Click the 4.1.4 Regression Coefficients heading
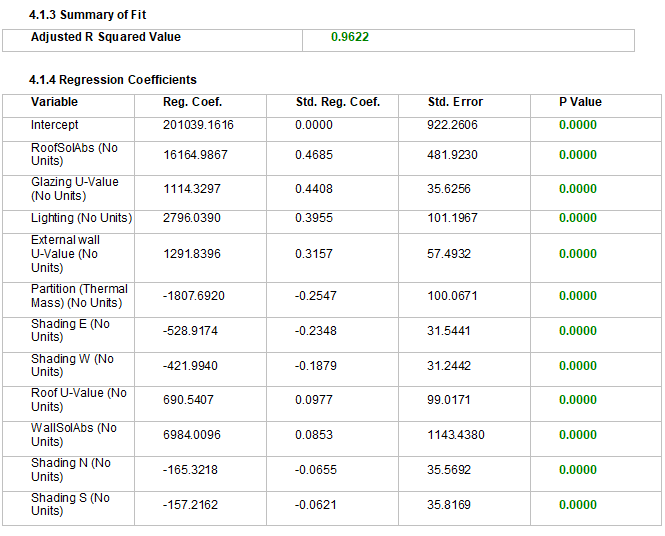Screen dimensions: 665x536 113,80
